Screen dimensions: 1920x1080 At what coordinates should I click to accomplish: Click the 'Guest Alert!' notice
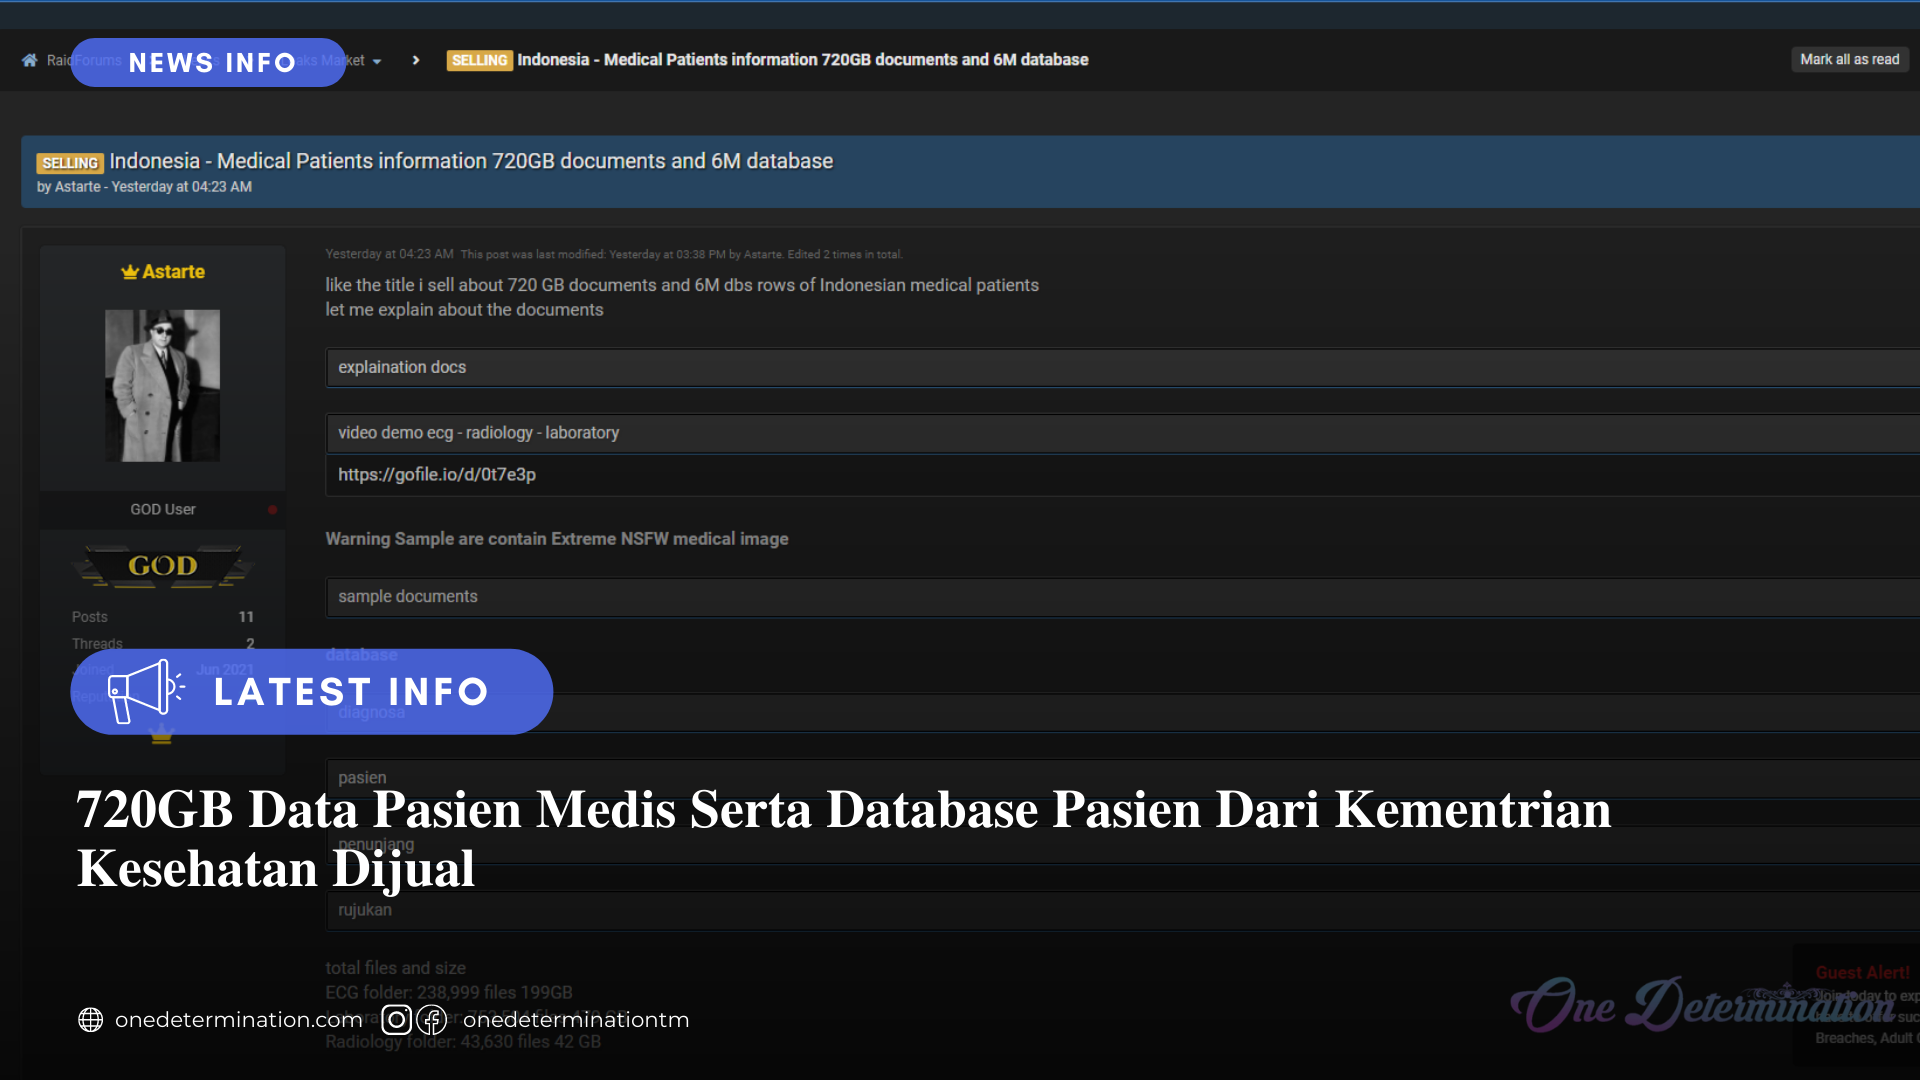[1862, 973]
